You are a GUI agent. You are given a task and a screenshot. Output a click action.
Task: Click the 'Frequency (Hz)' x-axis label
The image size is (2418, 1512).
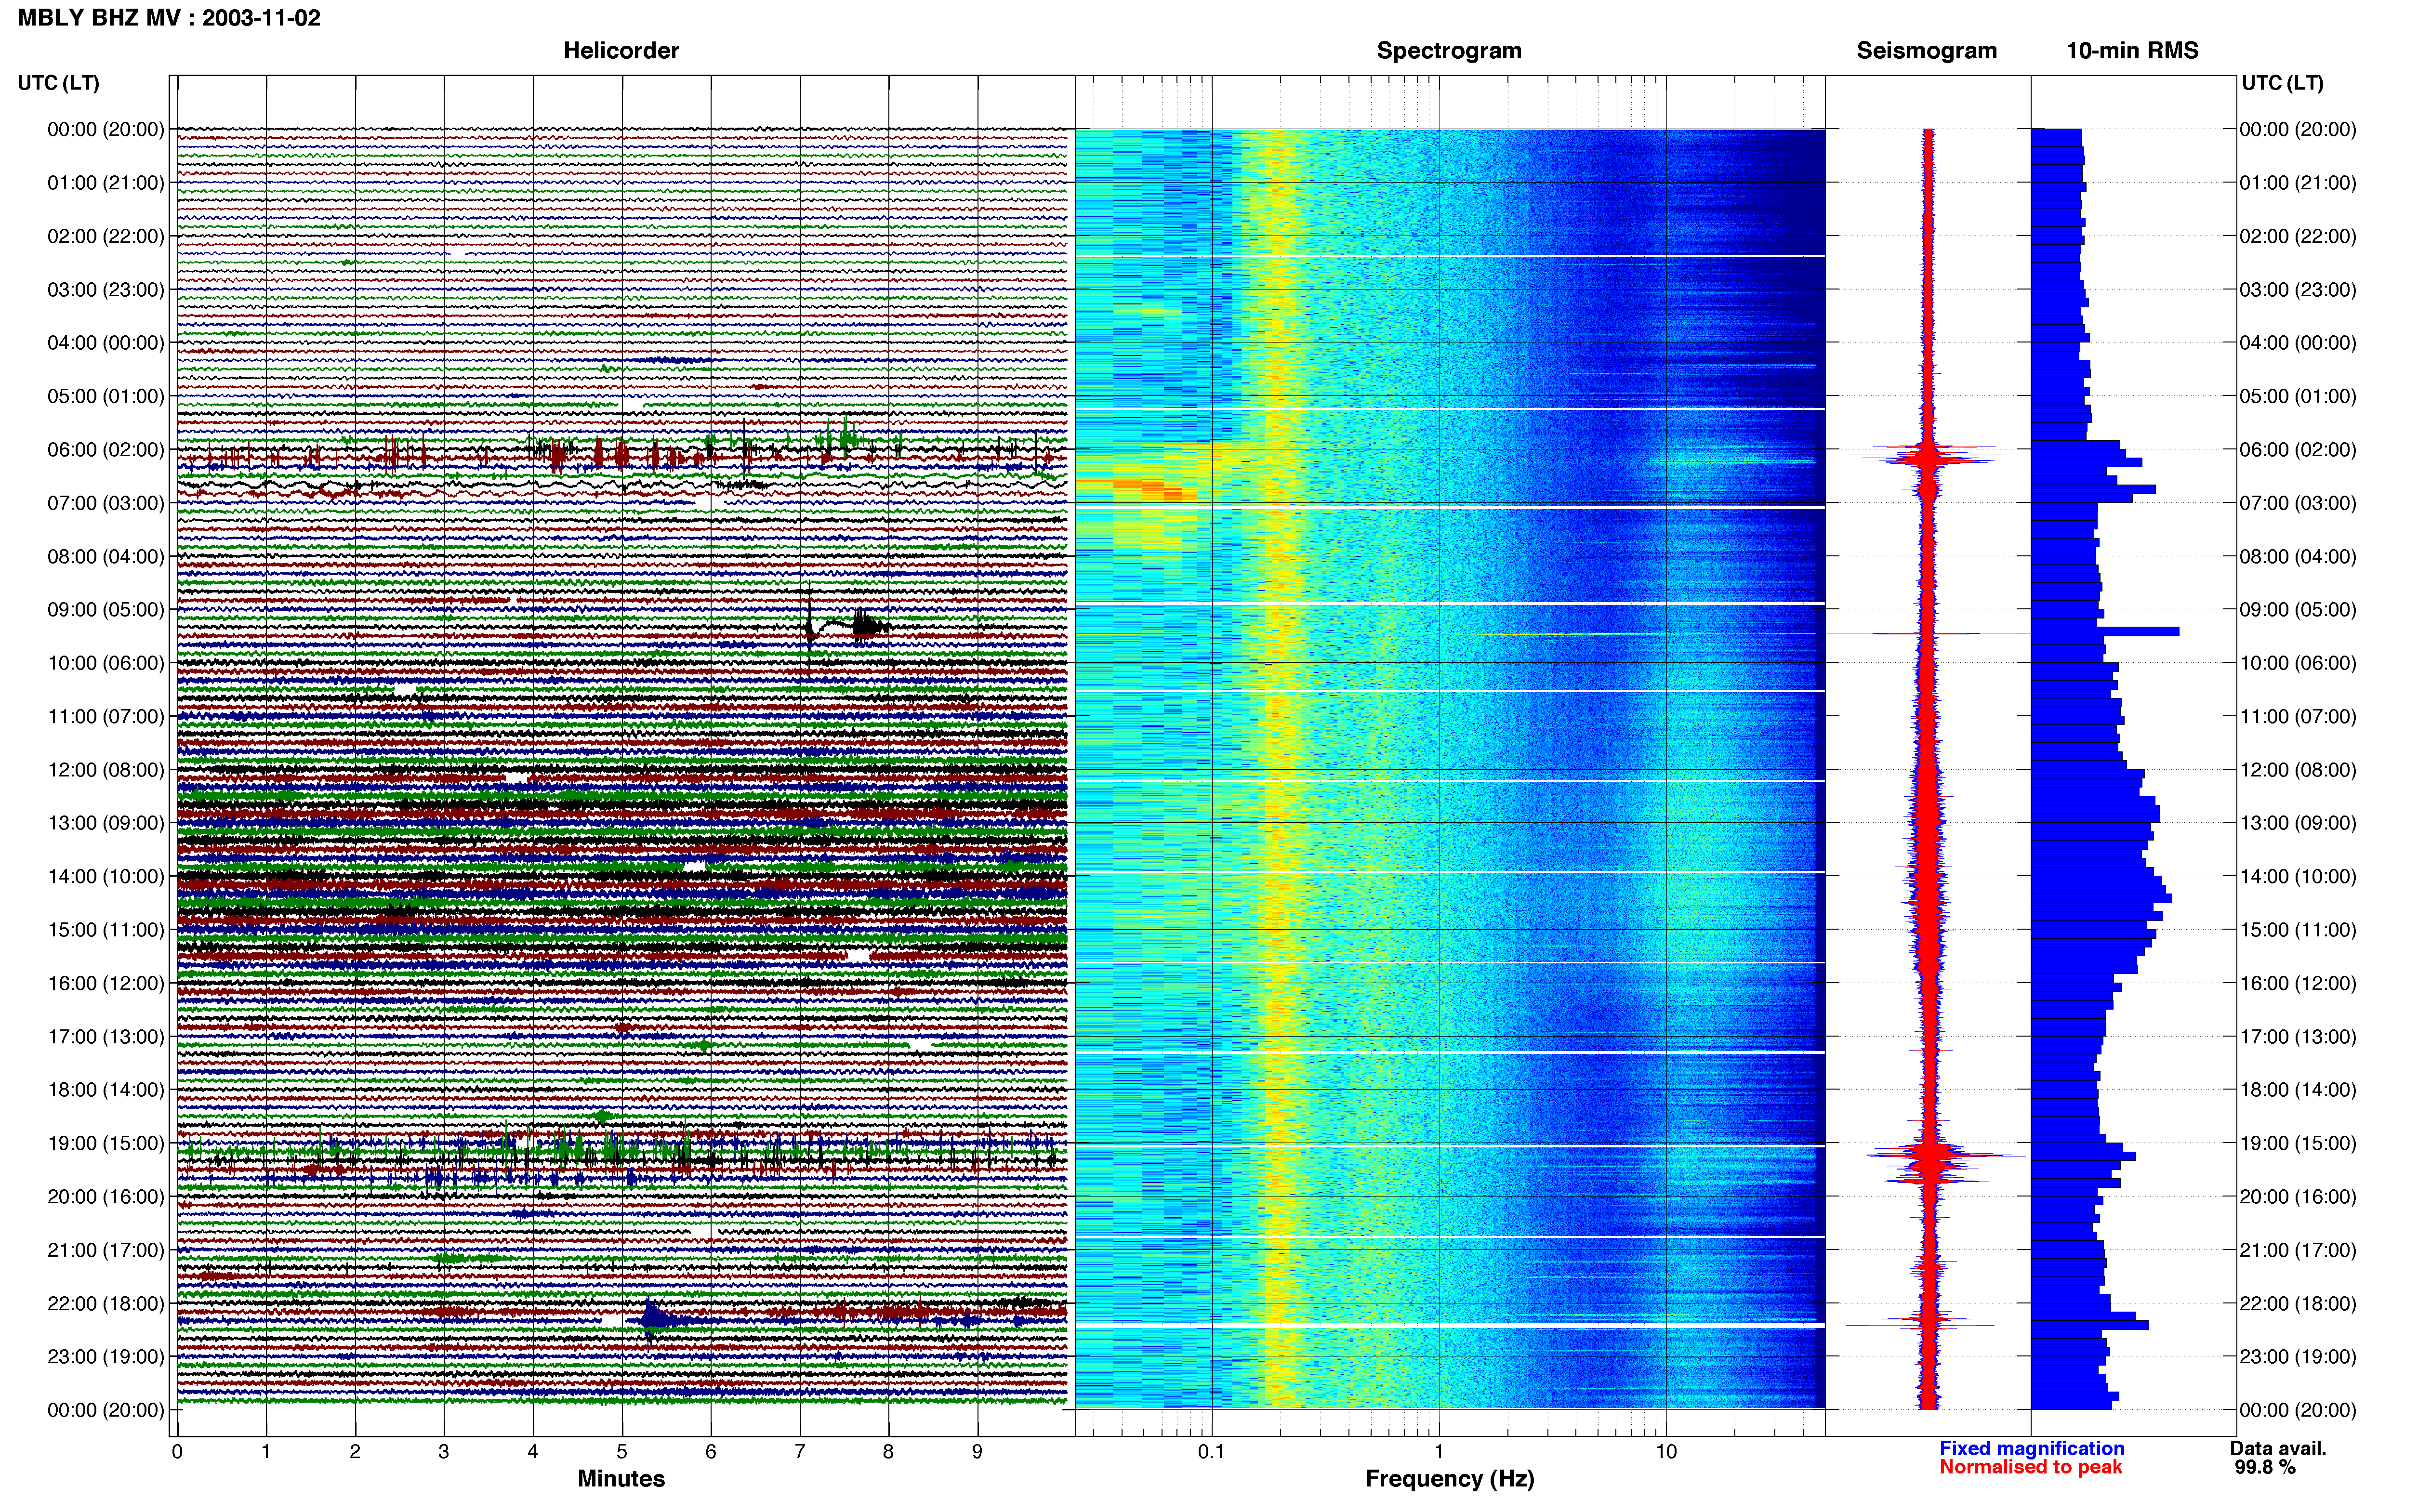click(1449, 1479)
